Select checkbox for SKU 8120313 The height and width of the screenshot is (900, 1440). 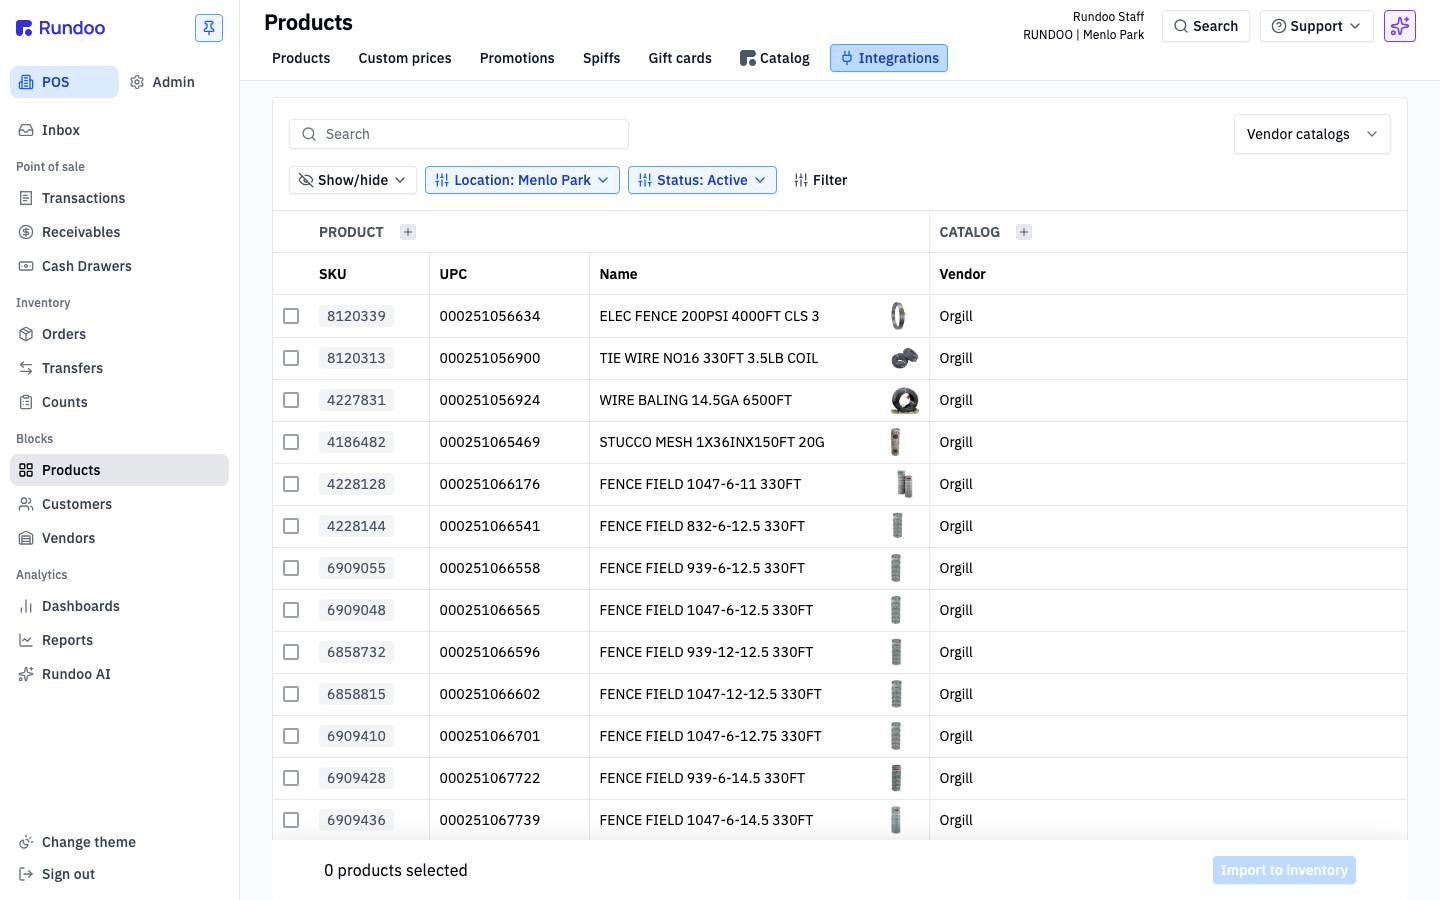click(x=291, y=358)
